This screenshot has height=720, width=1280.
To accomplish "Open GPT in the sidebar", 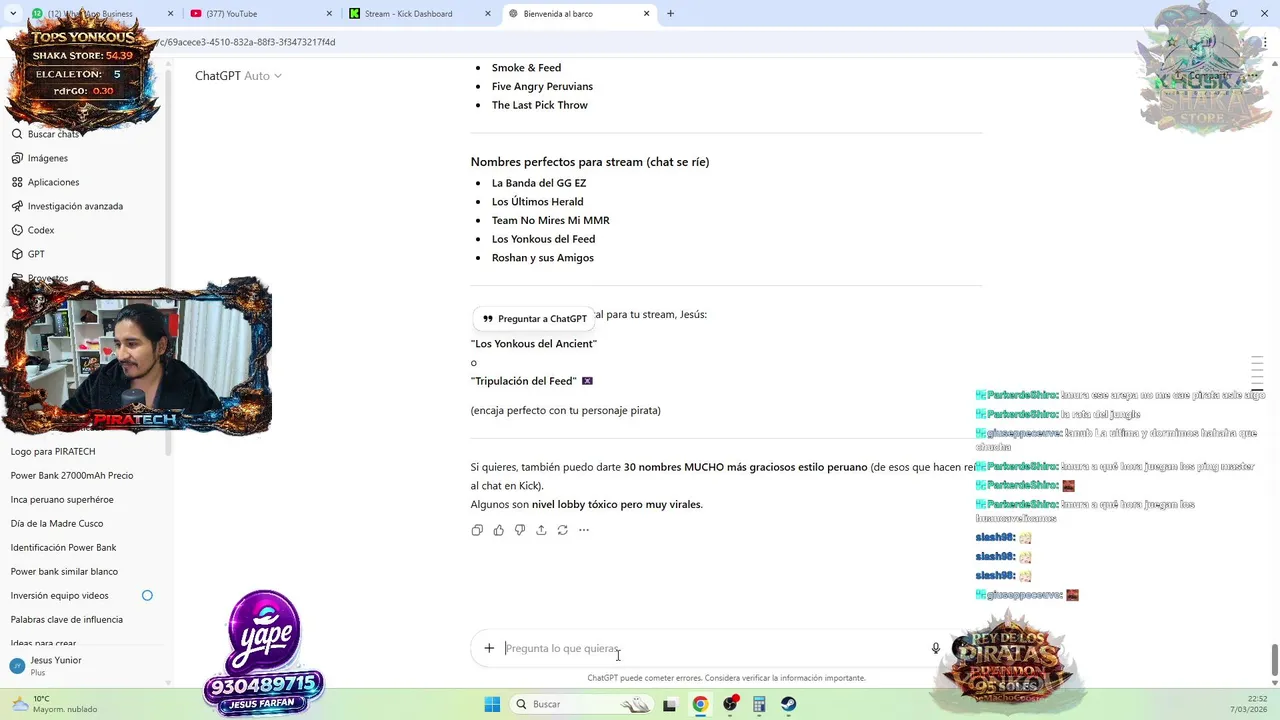I will [x=28, y=254].
